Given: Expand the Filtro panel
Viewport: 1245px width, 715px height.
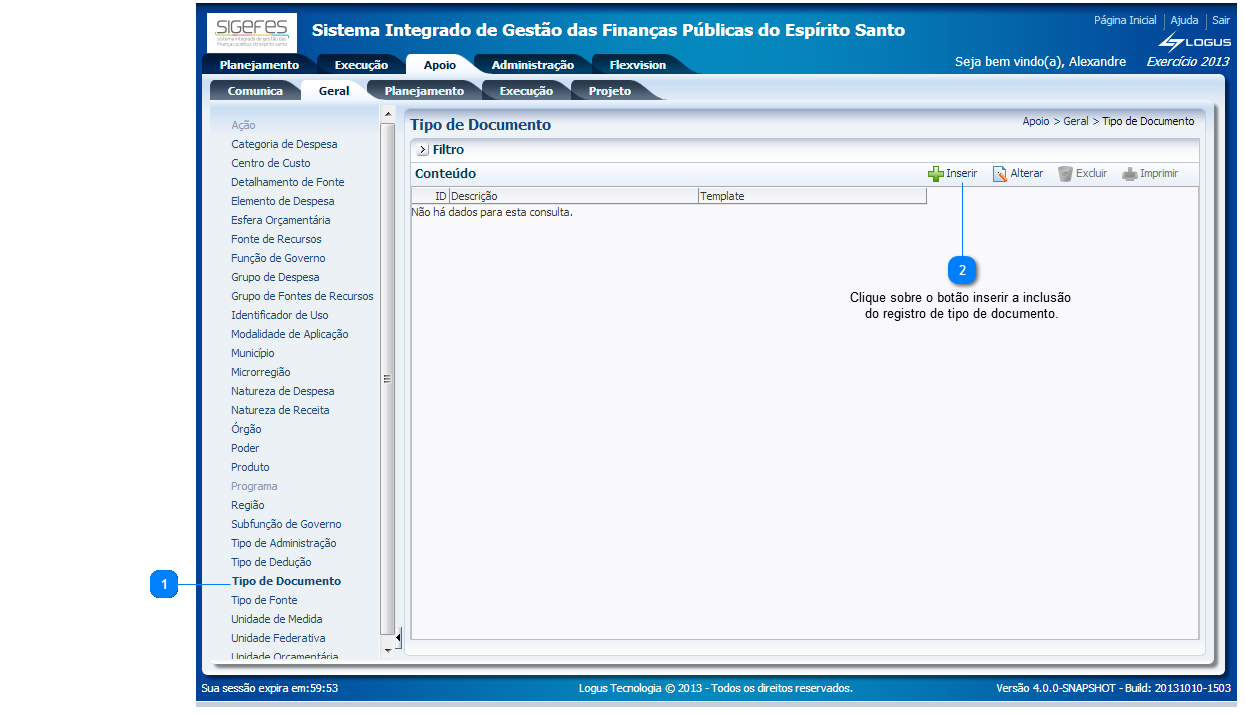Looking at the screenshot, I should 423,150.
